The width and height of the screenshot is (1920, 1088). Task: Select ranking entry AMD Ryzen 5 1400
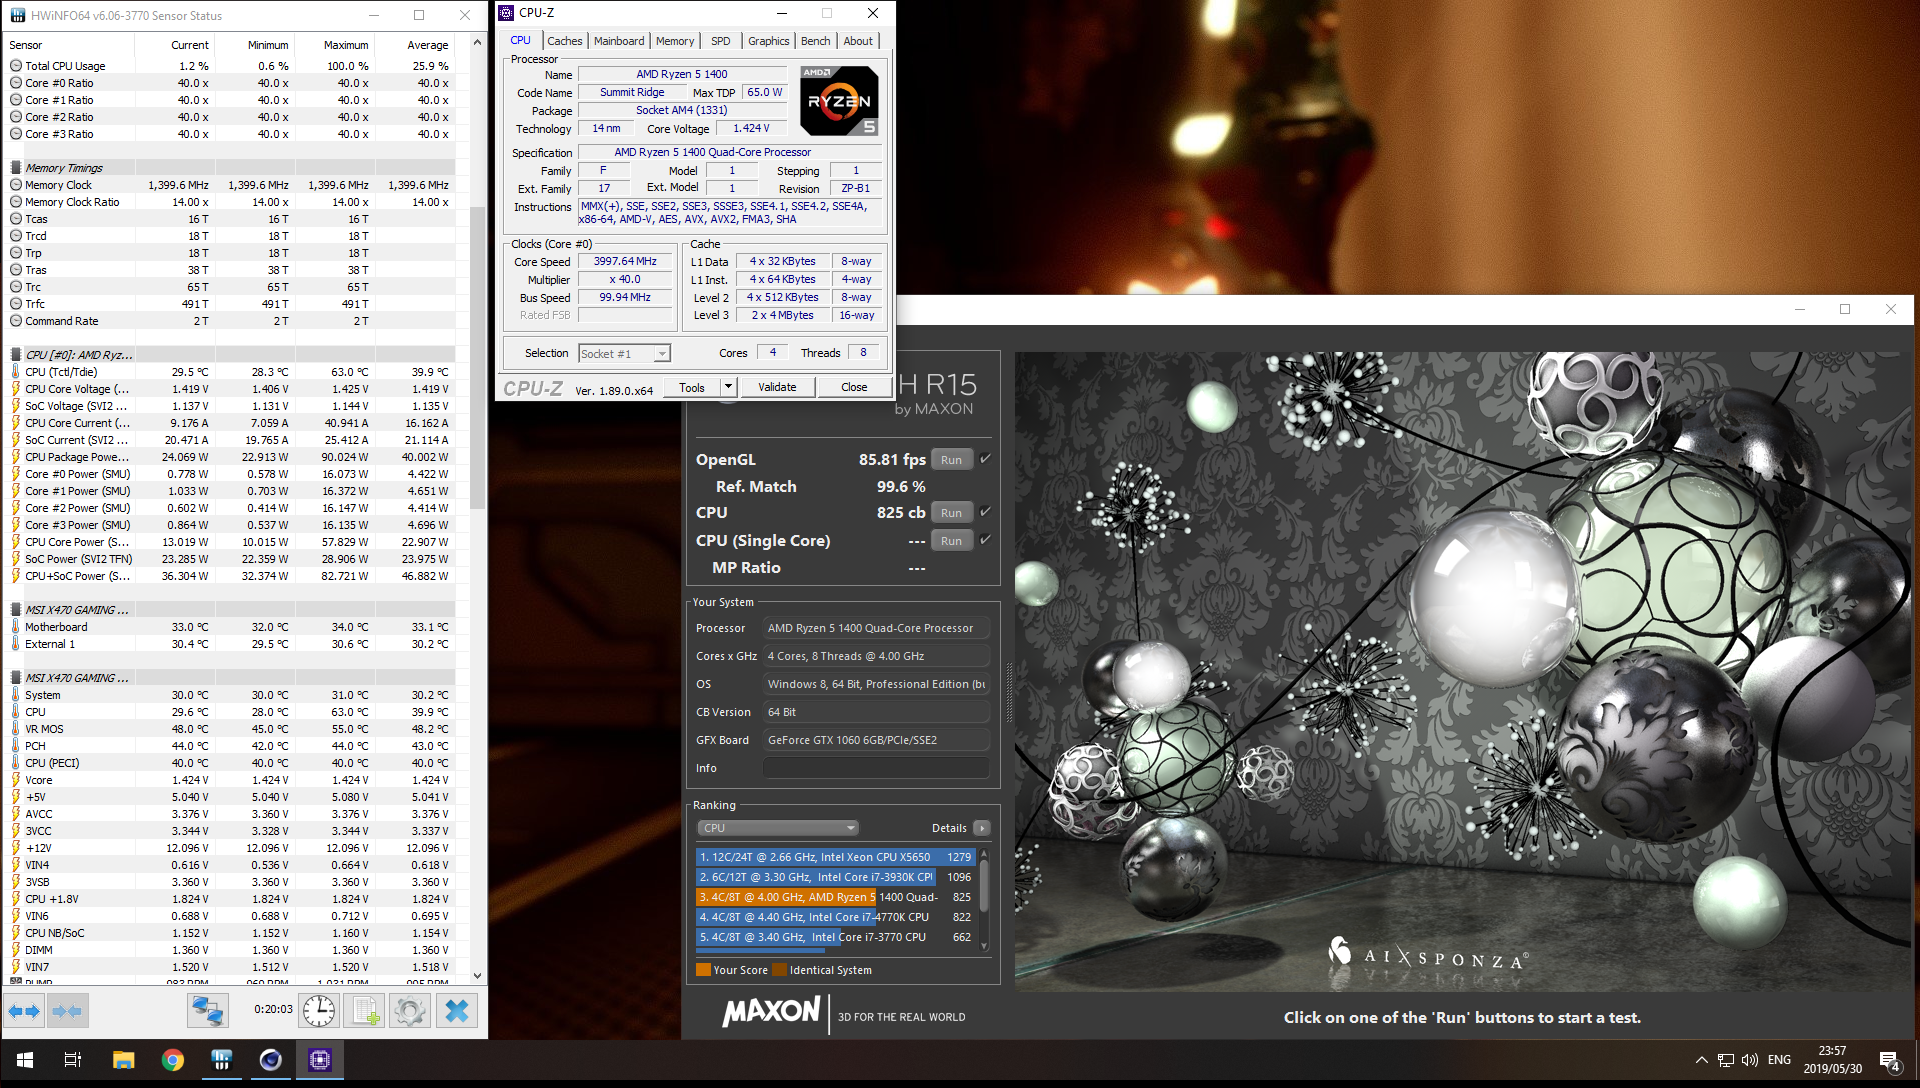coord(836,897)
